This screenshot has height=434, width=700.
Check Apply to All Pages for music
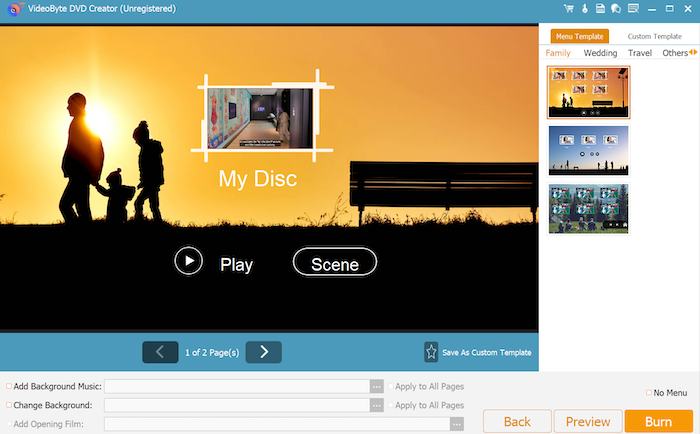click(x=391, y=386)
